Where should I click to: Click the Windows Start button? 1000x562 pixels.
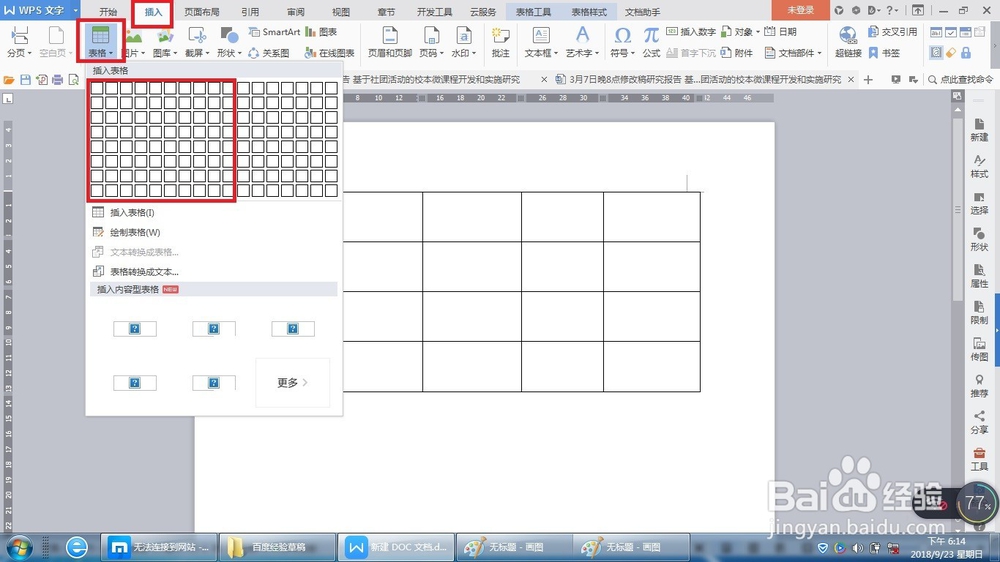point(19,547)
